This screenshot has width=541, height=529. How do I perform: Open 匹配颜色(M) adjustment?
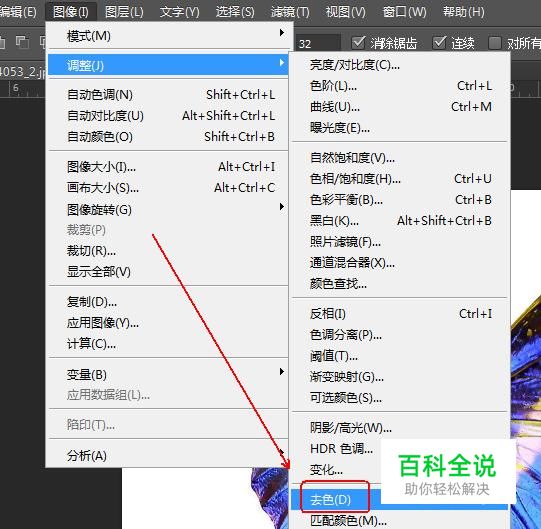coord(400,520)
